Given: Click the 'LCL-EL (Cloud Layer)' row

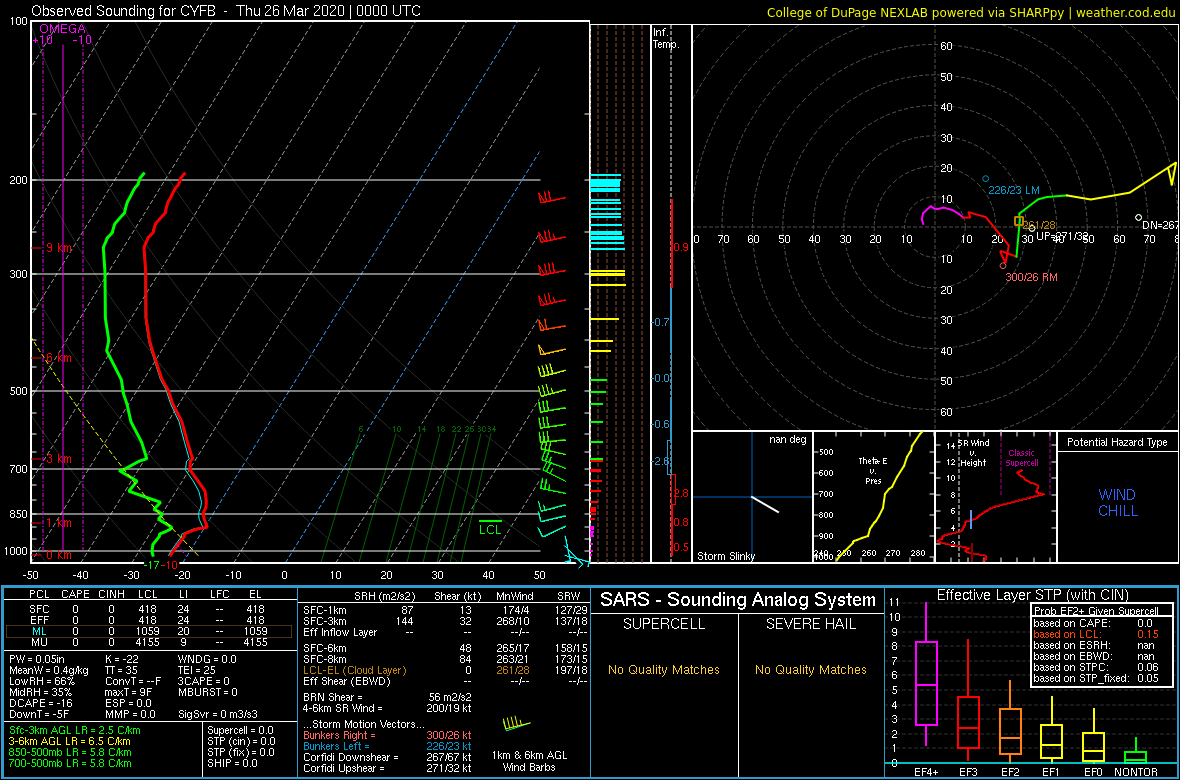Looking at the screenshot, I should [446, 670].
